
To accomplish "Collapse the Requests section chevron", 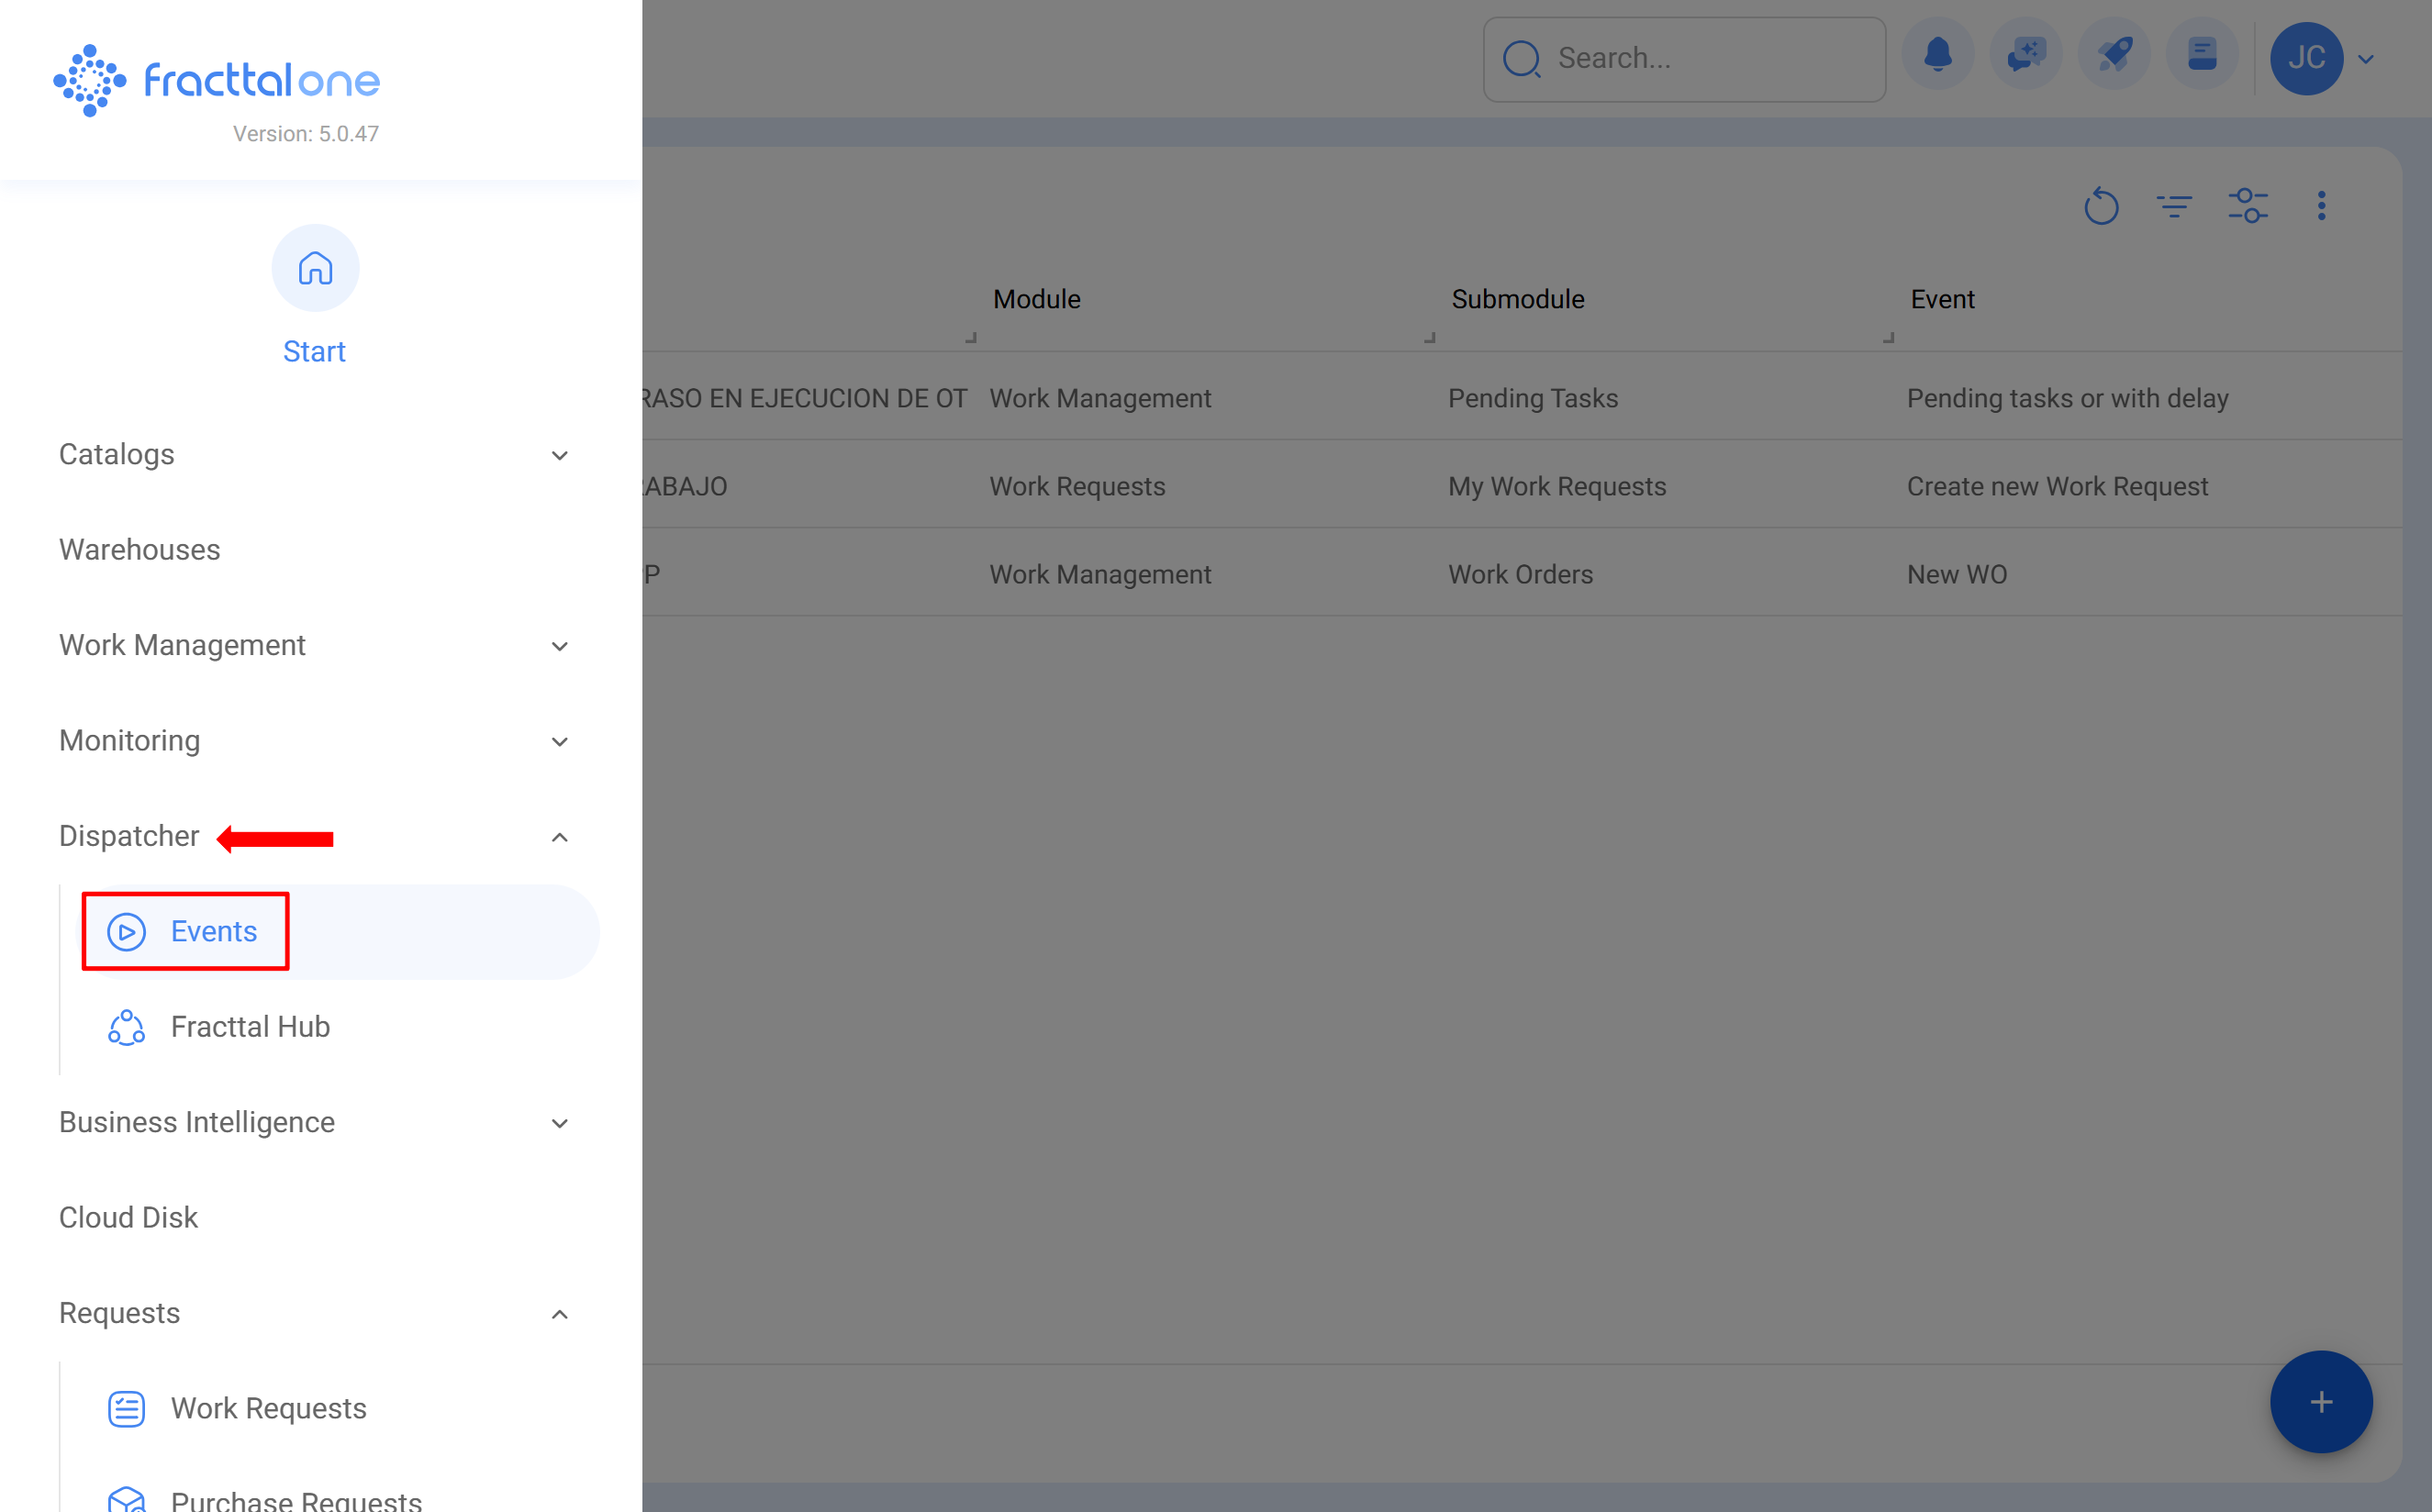I will pyautogui.click(x=560, y=1314).
